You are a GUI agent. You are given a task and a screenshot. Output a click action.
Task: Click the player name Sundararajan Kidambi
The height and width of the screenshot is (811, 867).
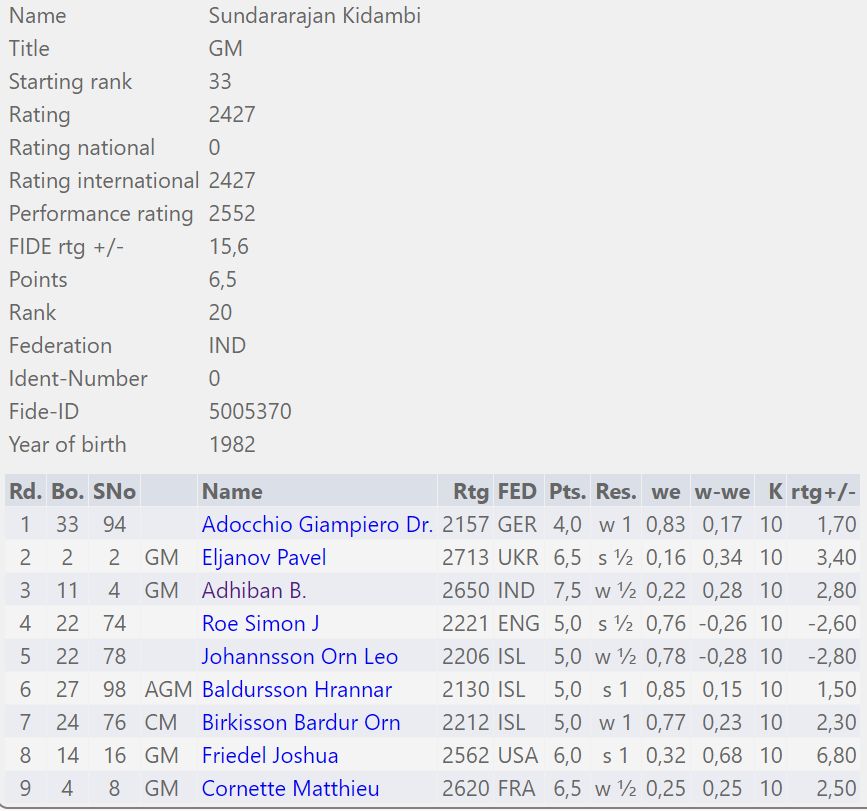click(x=314, y=15)
